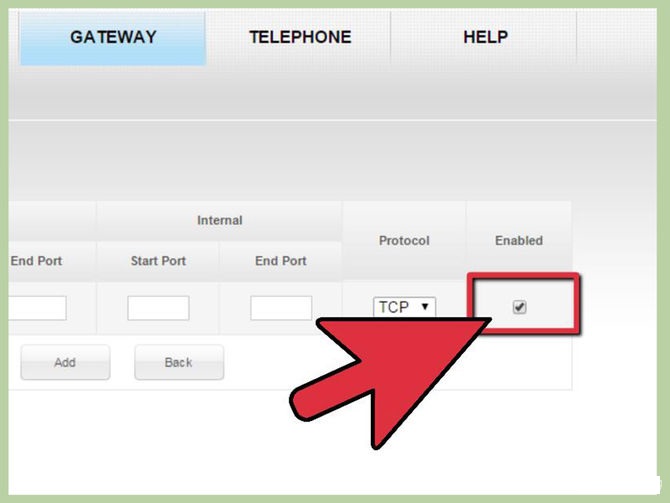Click the Add button

click(x=65, y=362)
